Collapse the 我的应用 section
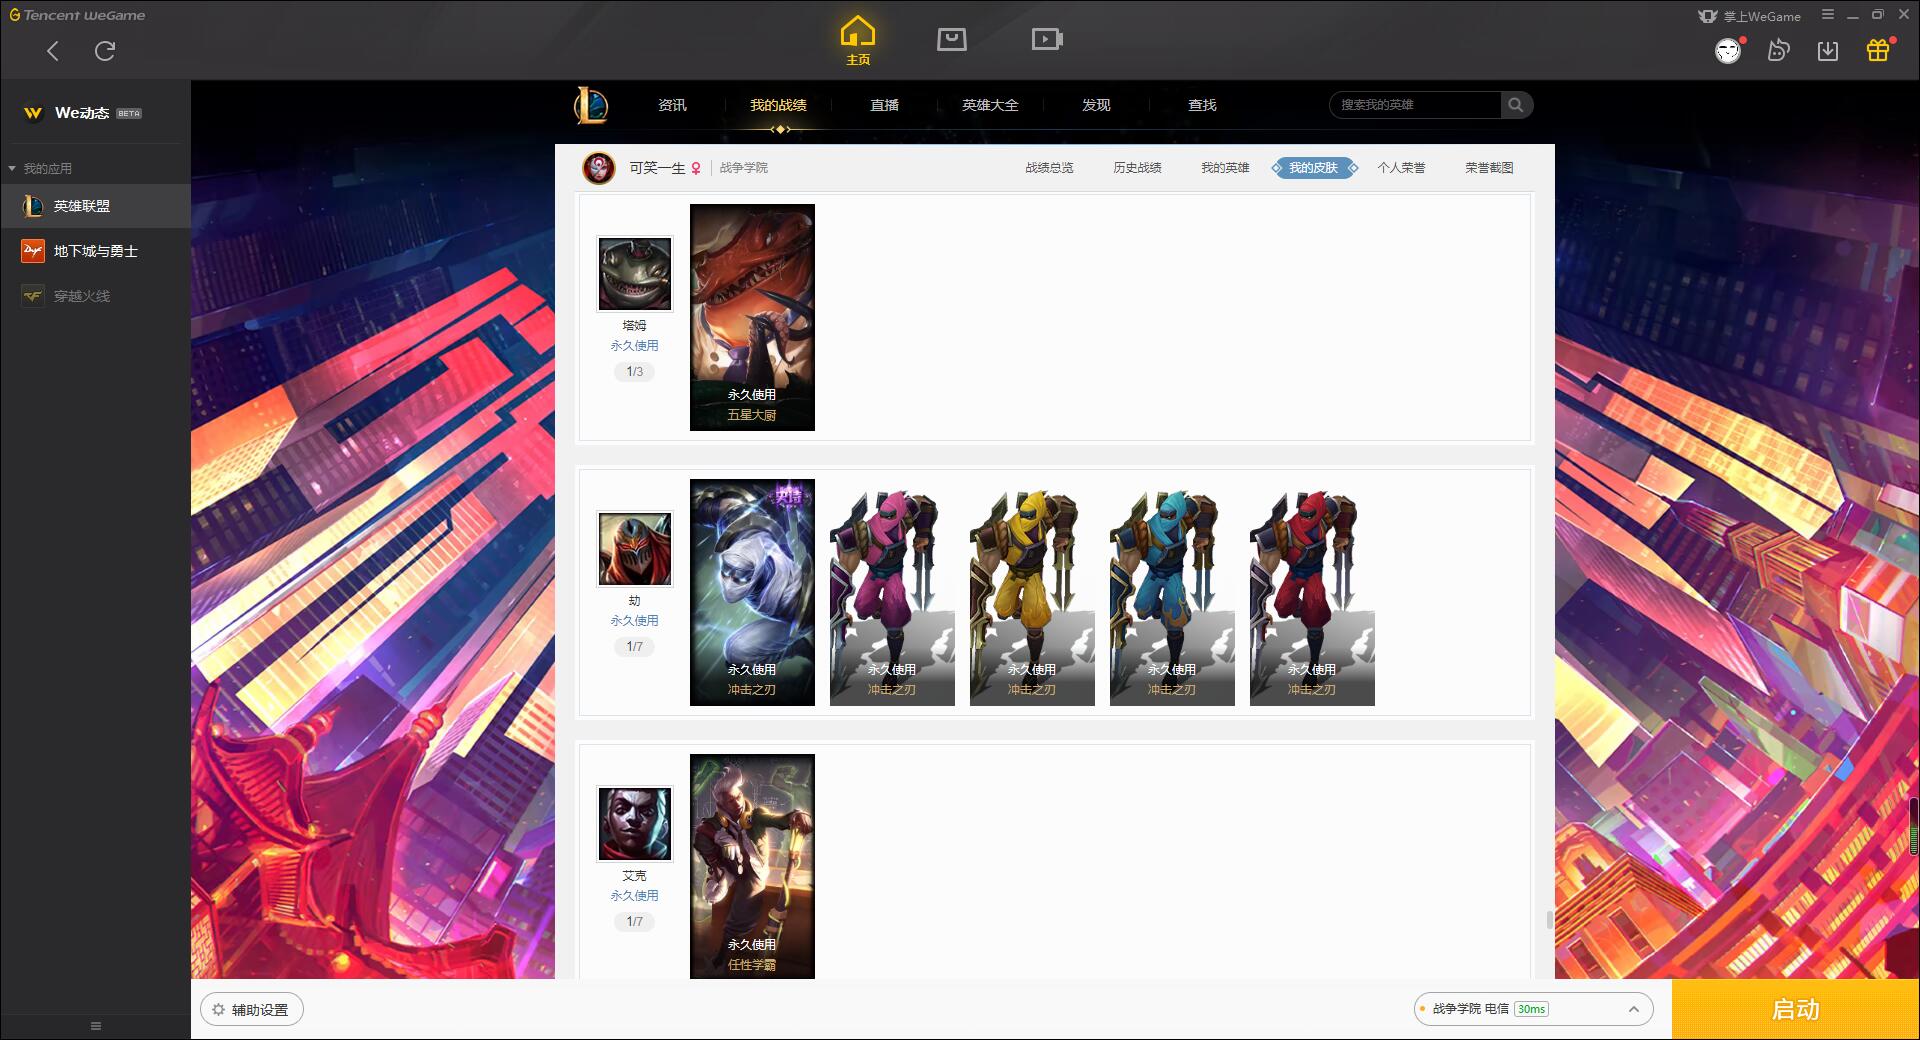 (x=40, y=168)
